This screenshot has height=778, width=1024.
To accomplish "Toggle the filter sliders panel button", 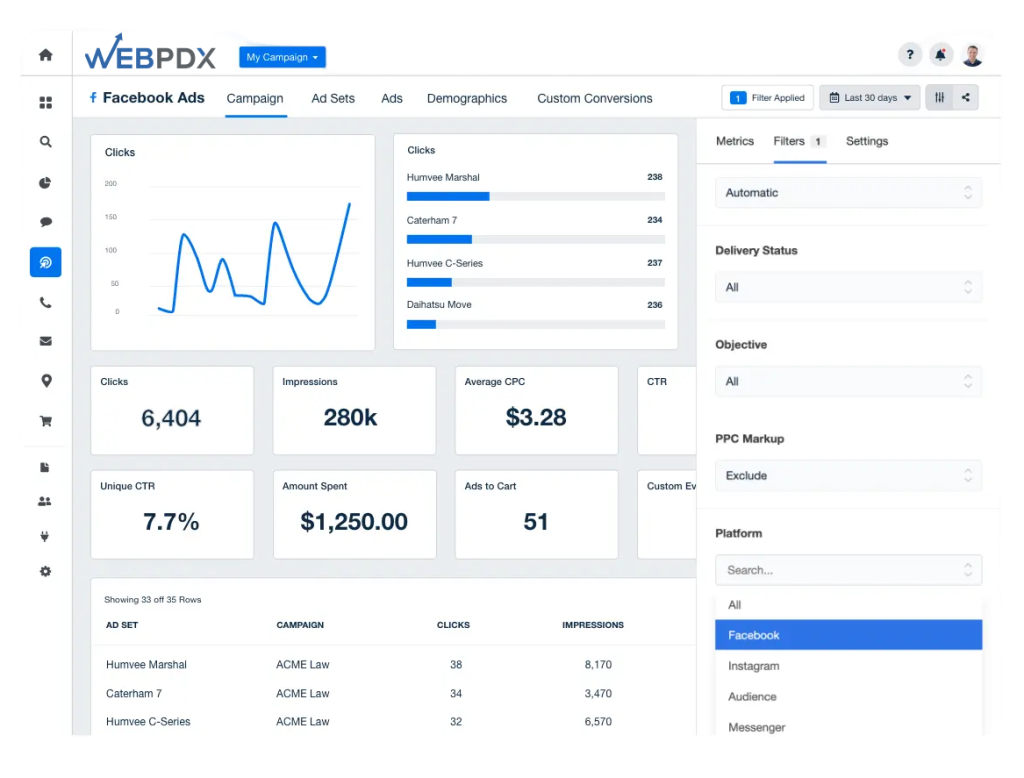I will (939, 98).
